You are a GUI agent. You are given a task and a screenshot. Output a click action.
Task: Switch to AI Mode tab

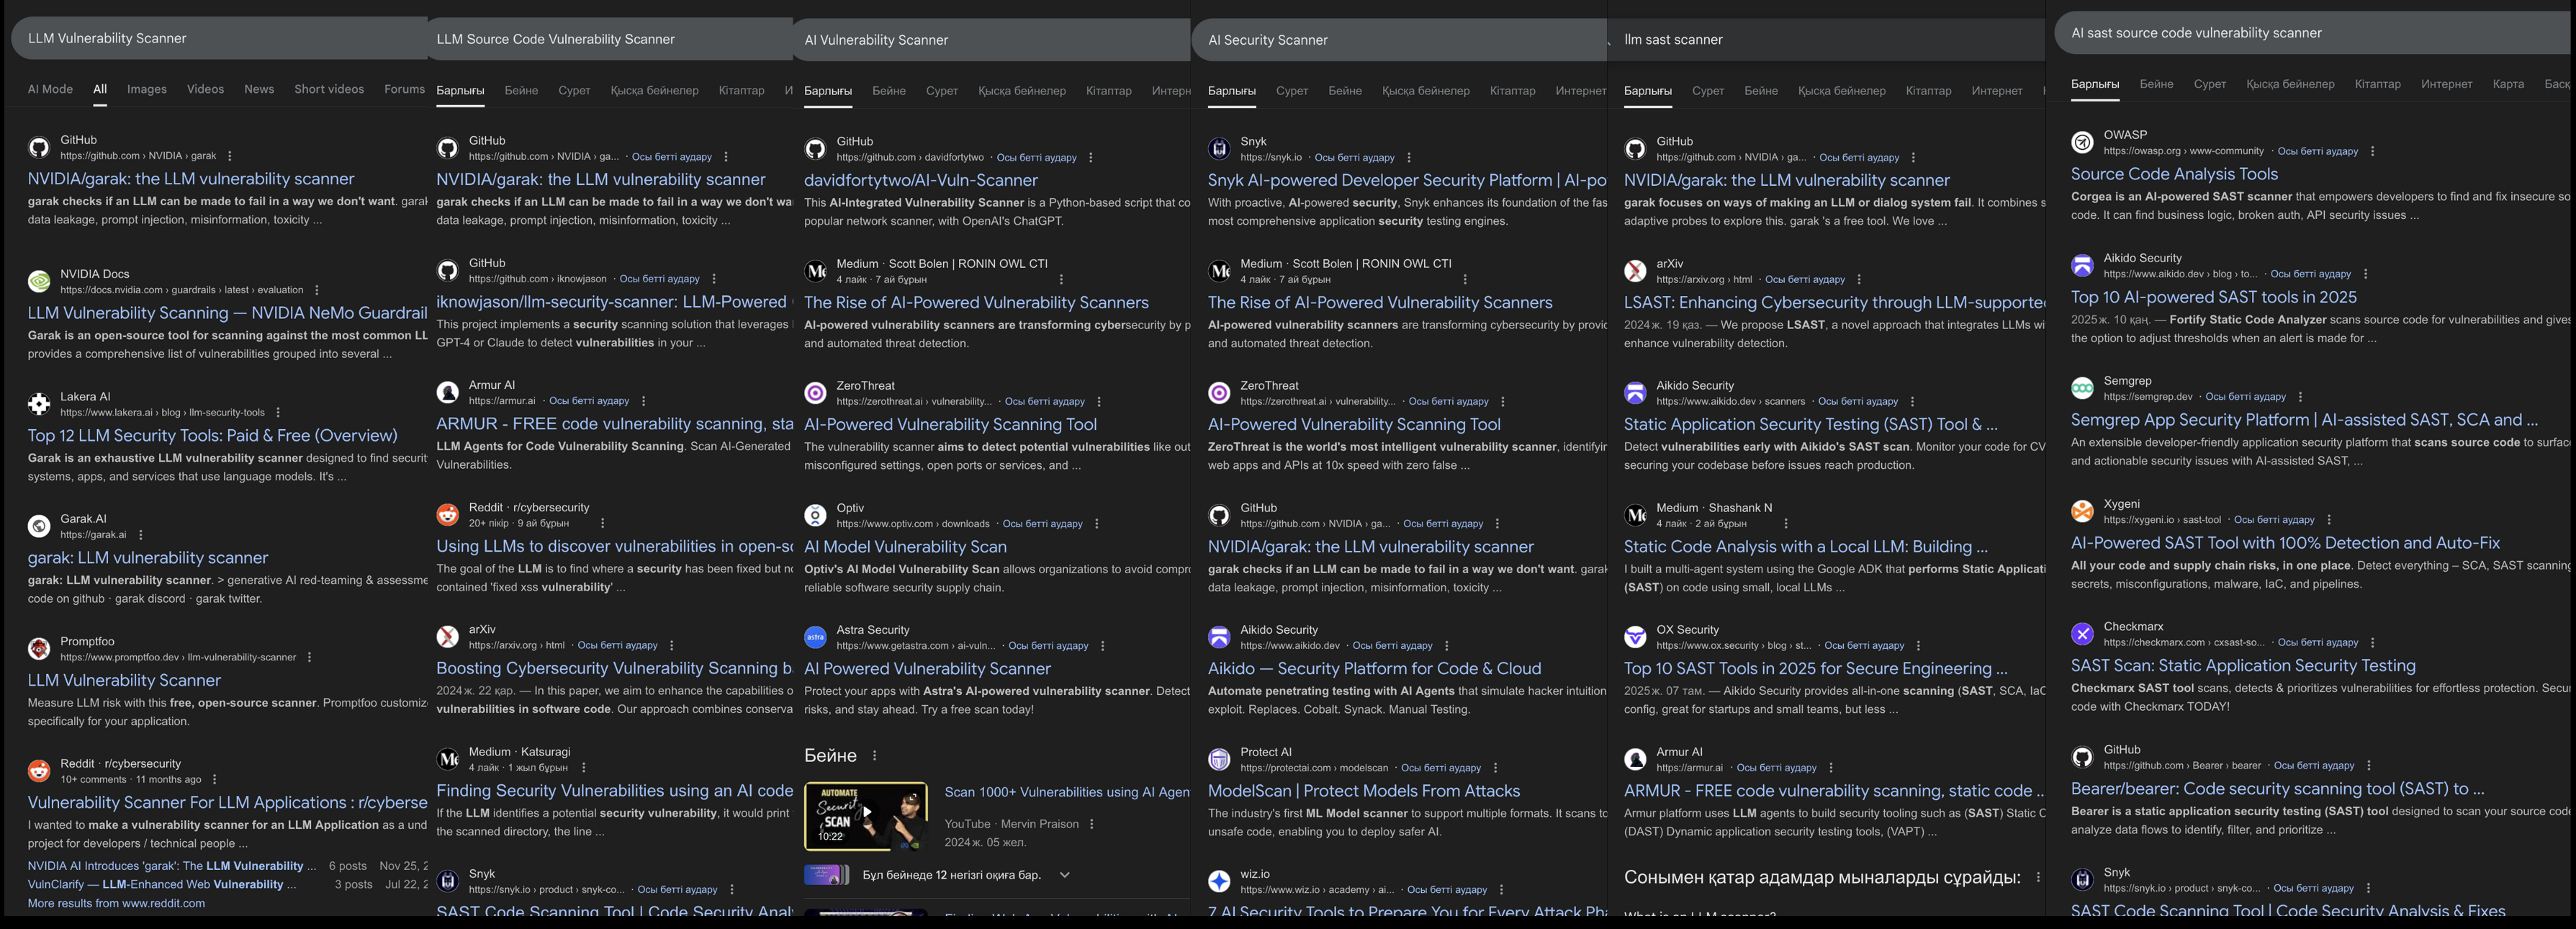[50, 89]
